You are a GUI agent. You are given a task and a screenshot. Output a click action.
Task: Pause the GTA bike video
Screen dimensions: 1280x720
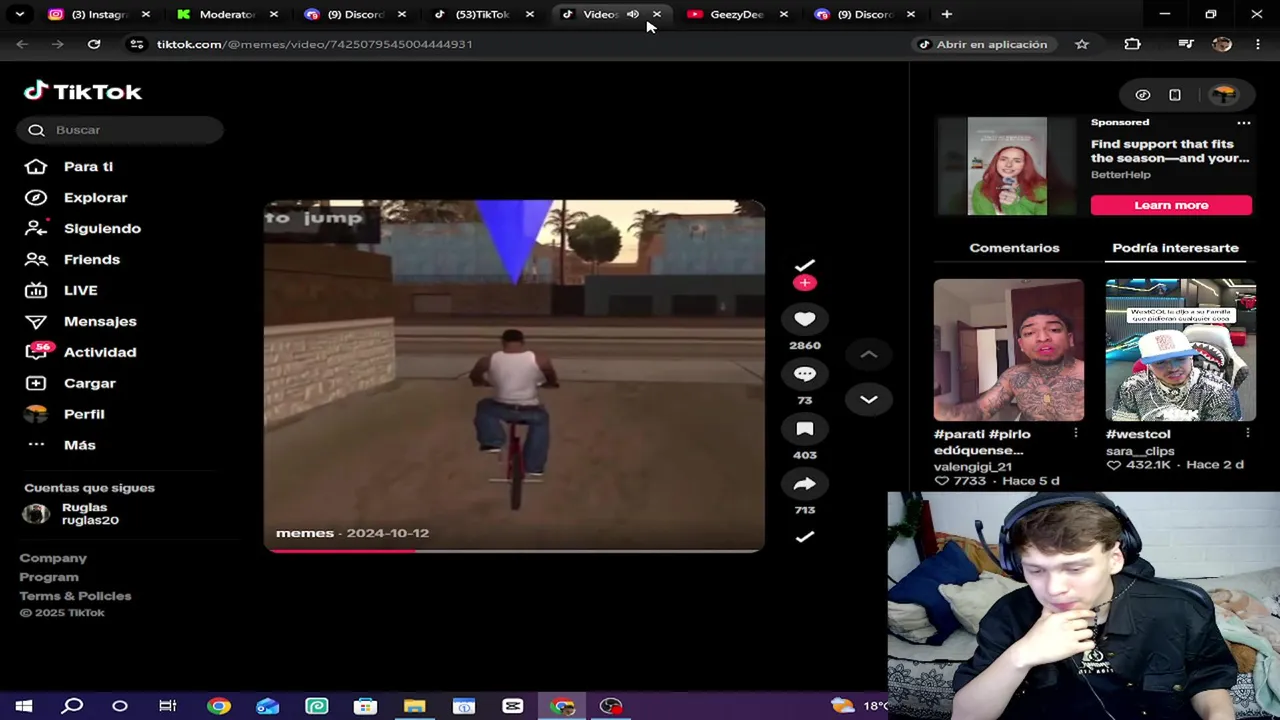pos(514,375)
